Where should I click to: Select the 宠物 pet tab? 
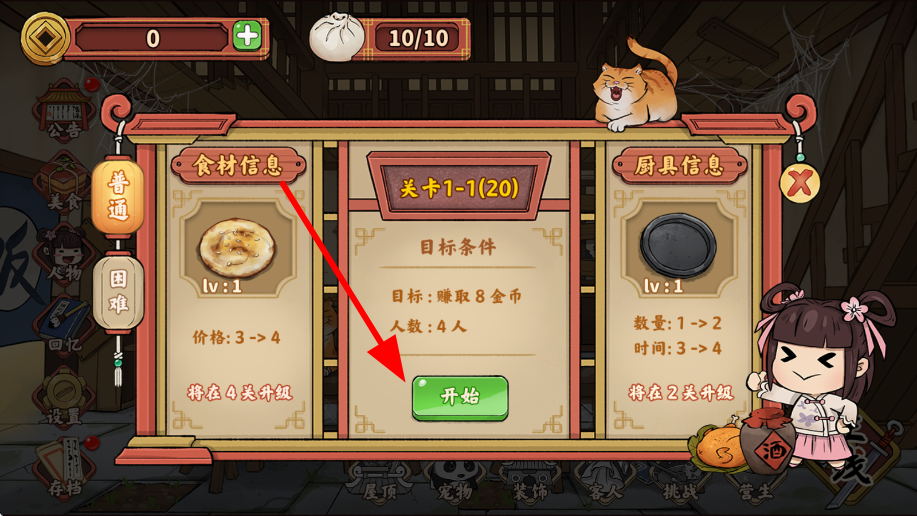point(456,483)
